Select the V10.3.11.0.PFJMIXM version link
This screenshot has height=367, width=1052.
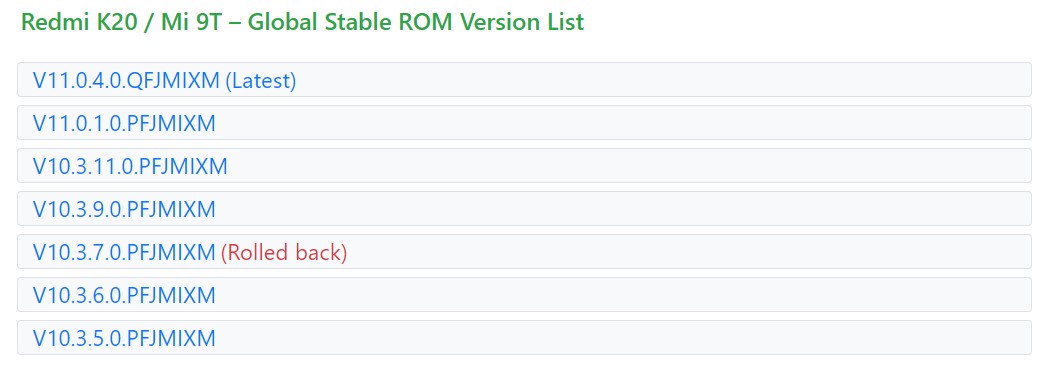130,166
